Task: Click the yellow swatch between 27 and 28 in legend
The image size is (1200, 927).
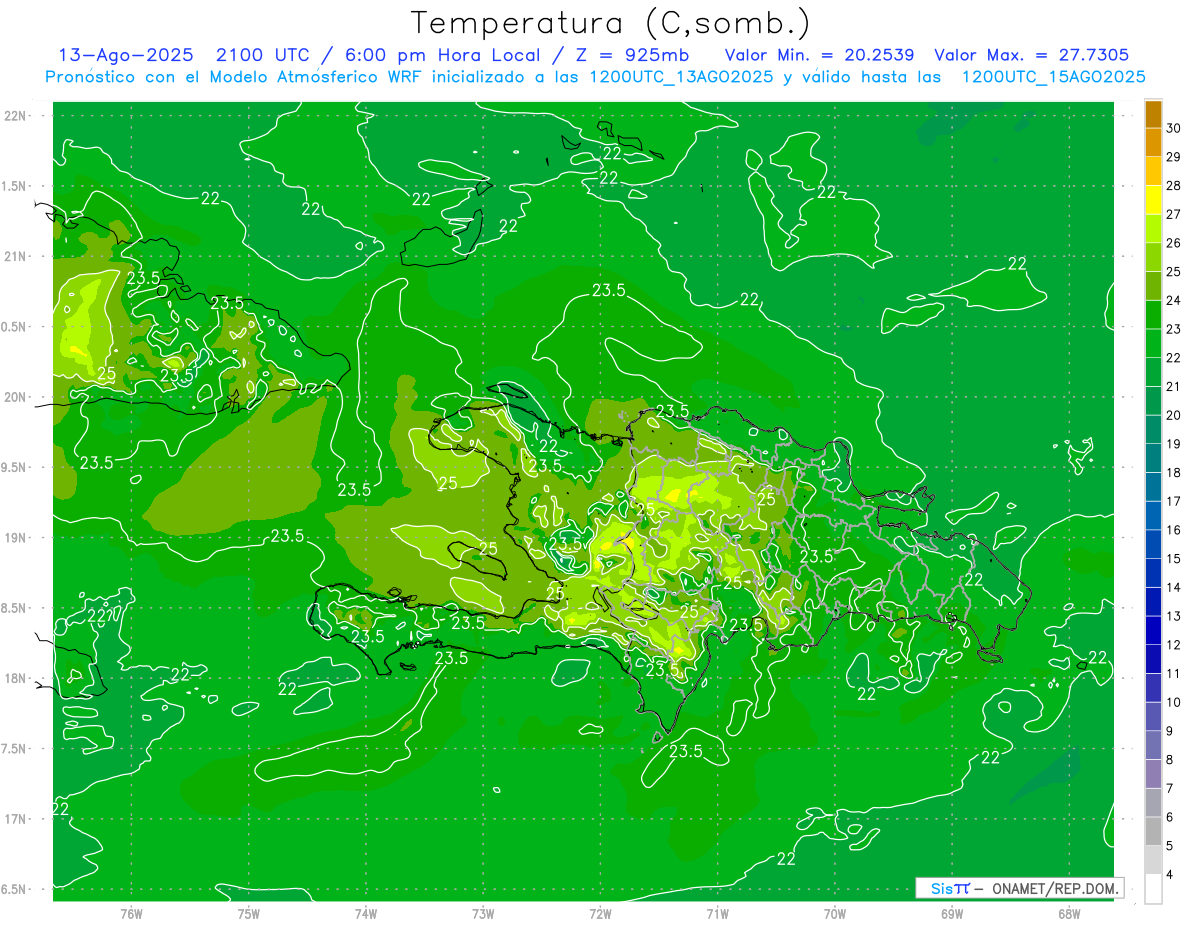Action: (1153, 199)
